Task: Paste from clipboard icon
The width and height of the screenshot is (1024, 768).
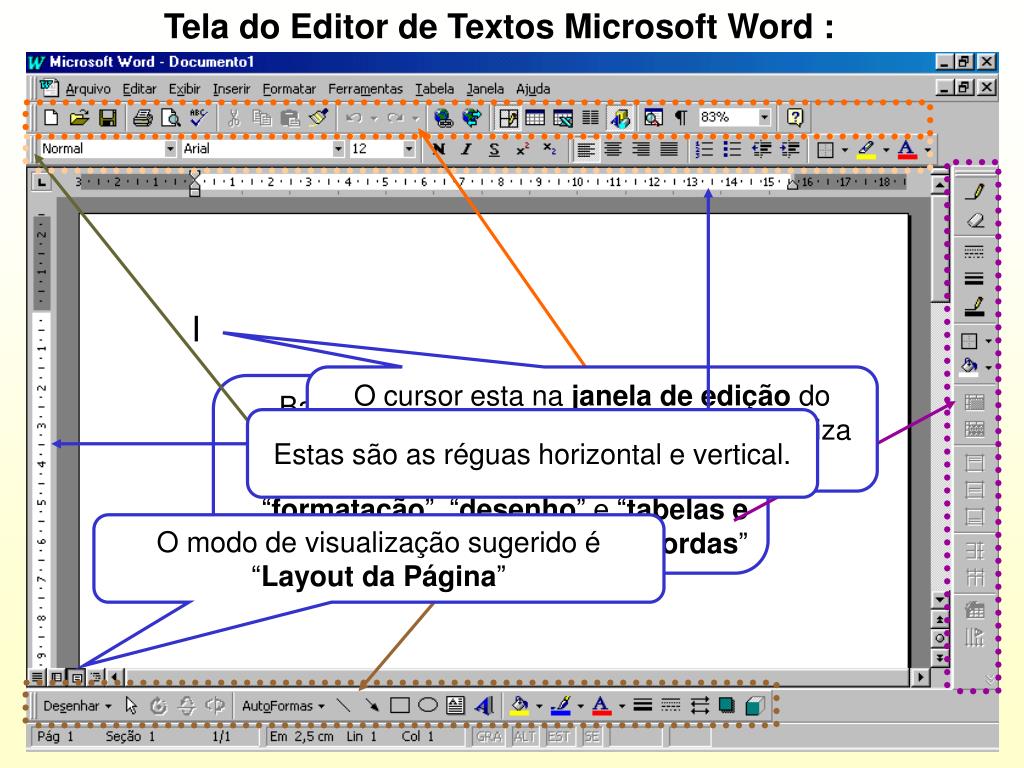Action: coord(290,118)
